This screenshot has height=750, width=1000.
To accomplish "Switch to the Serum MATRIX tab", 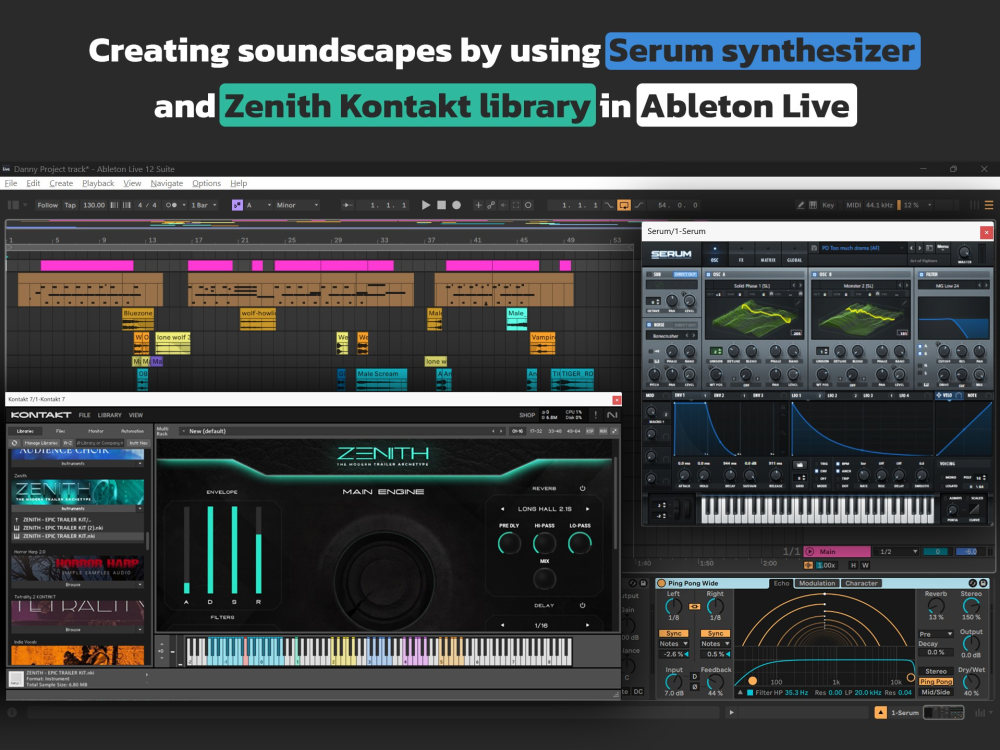I will [768, 254].
